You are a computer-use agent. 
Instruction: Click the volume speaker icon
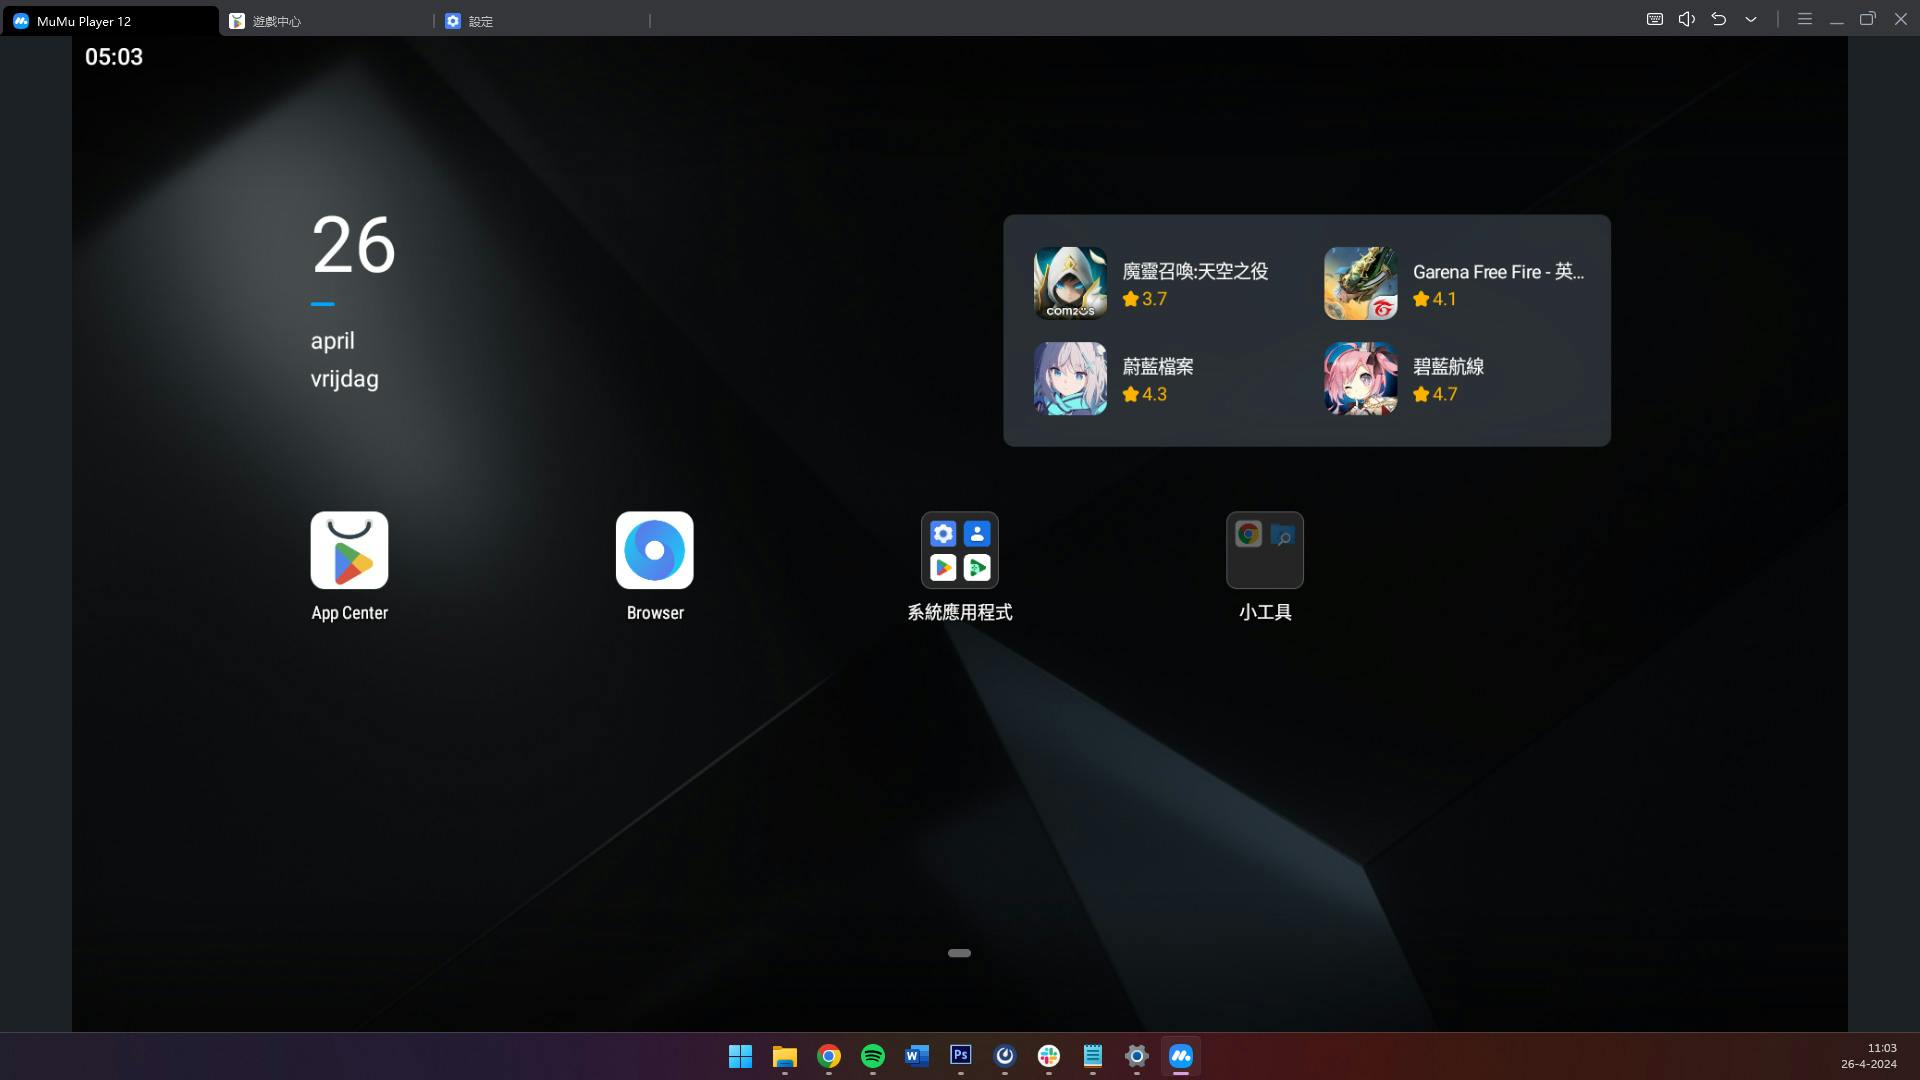click(1687, 19)
